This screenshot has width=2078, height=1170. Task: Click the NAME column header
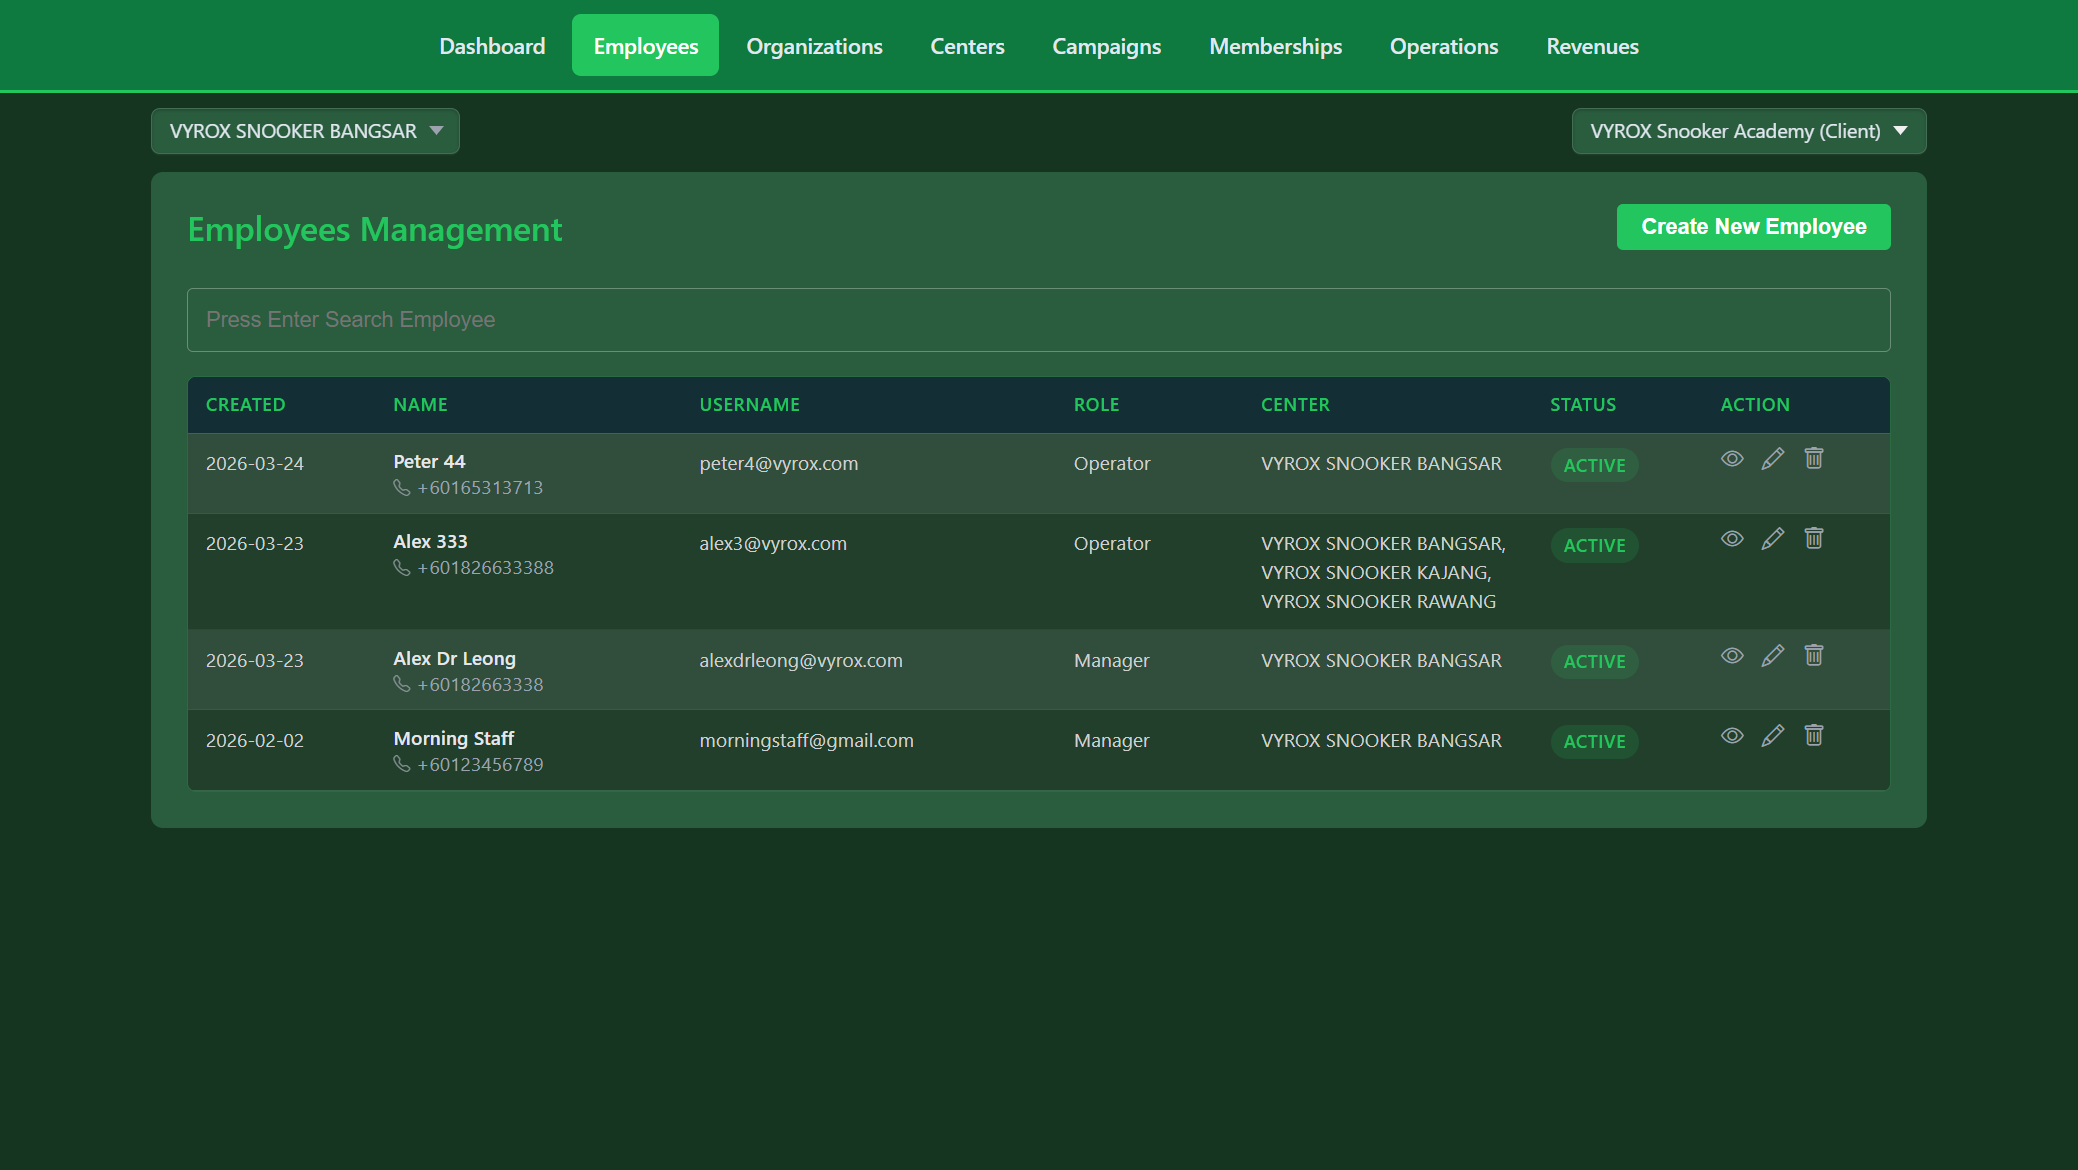point(420,405)
